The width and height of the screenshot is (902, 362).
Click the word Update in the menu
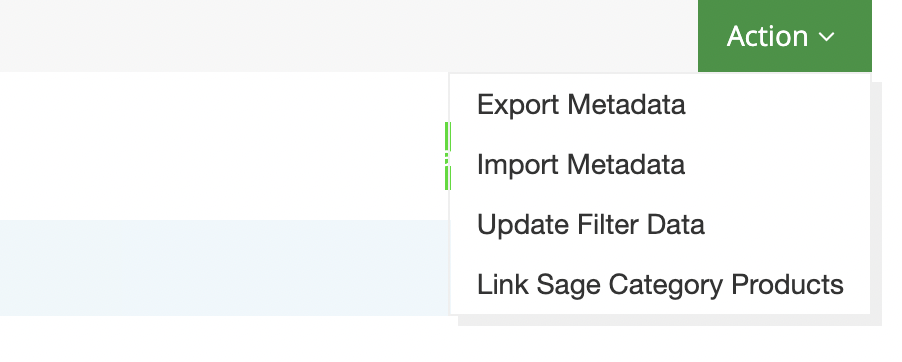(x=522, y=226)
